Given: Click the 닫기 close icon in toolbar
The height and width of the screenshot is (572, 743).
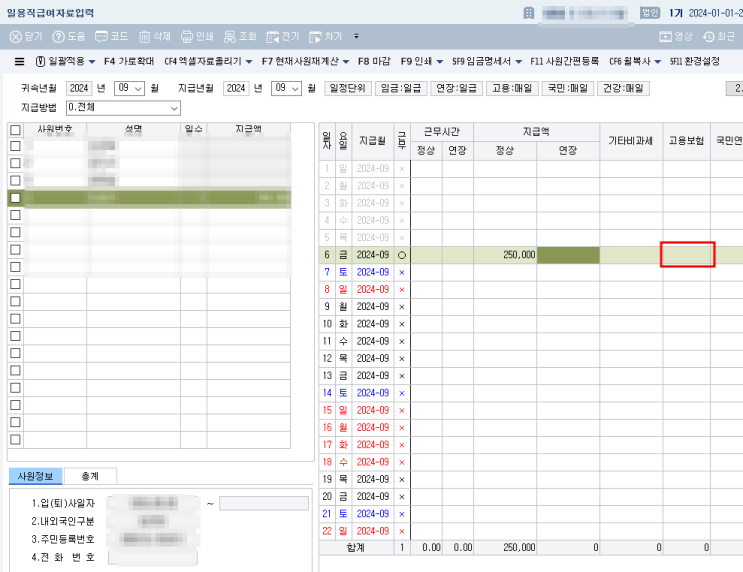Looking at the screenshot, I should 16,36.
